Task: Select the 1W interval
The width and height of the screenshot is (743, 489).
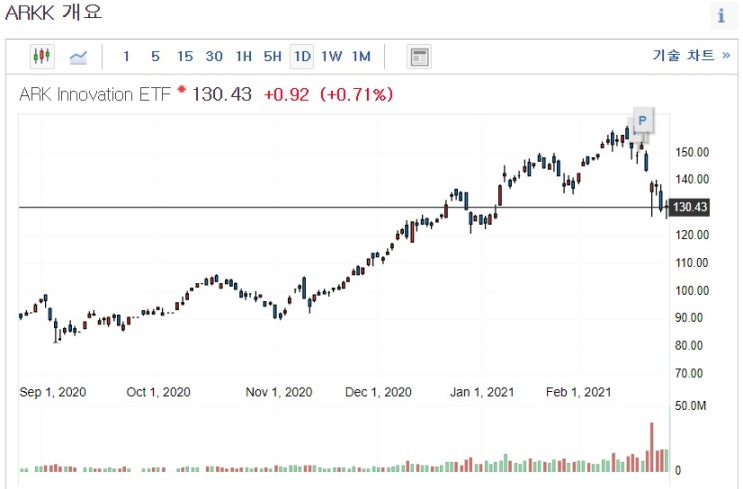Action: [331, 57]
